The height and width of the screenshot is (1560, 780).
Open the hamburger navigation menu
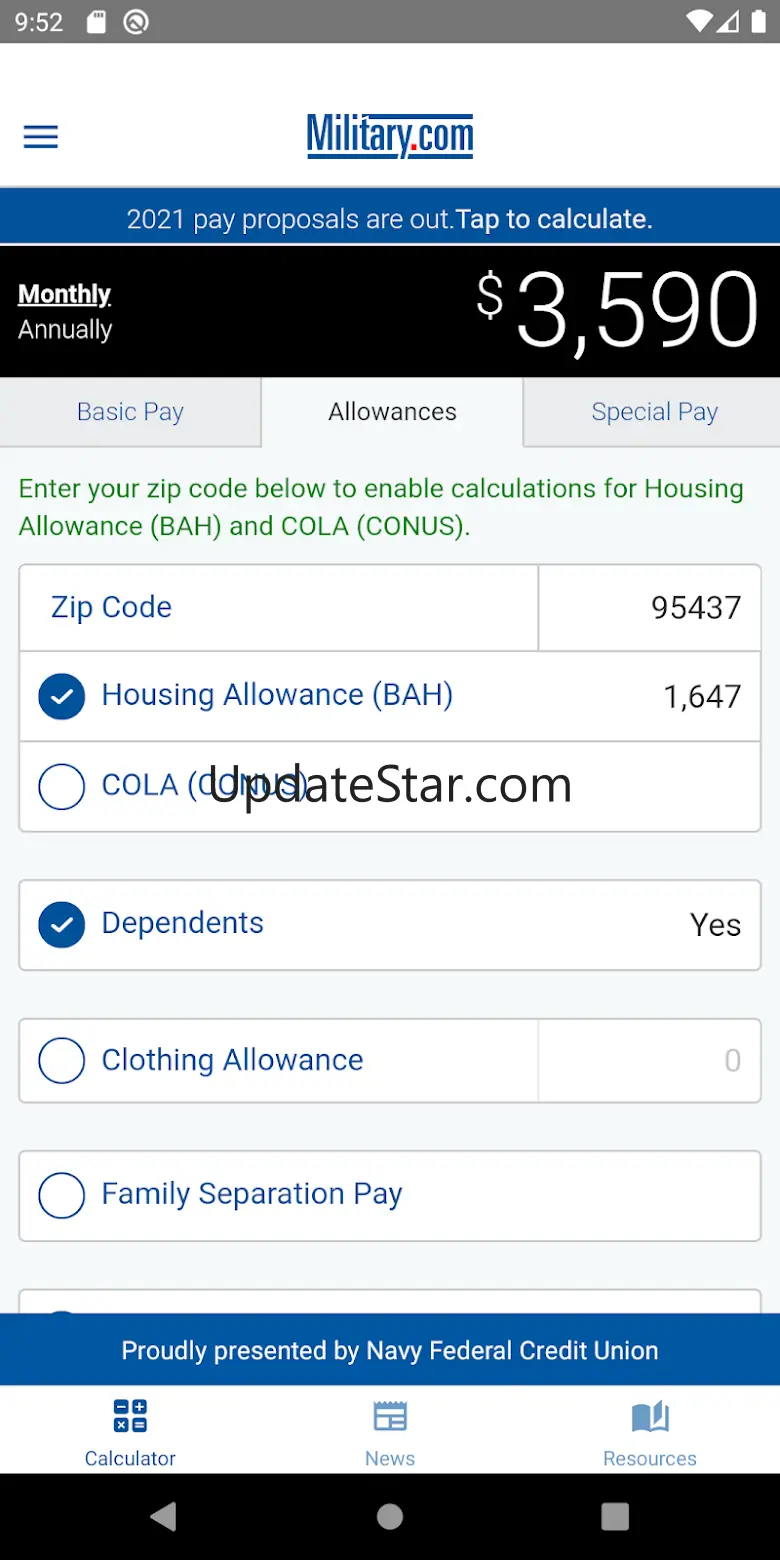click(41, 137)
